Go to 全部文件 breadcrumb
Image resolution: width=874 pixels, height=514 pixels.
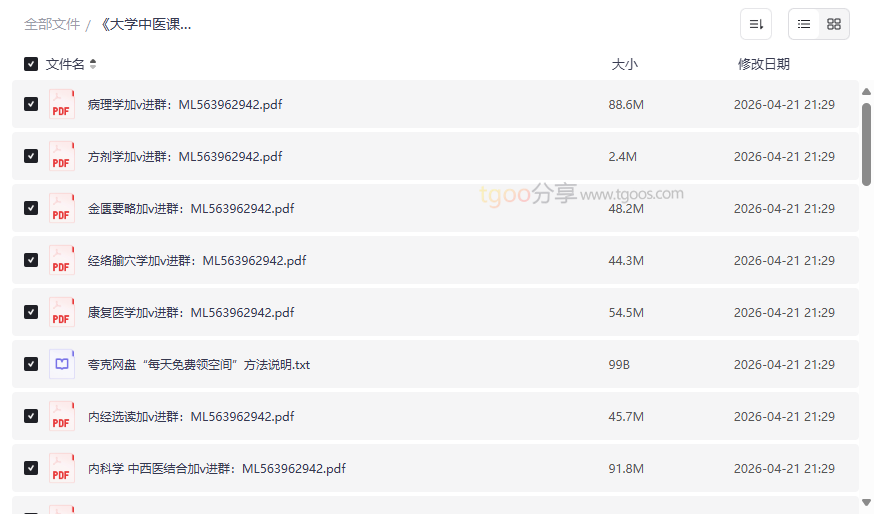click(x=52, y=24)
